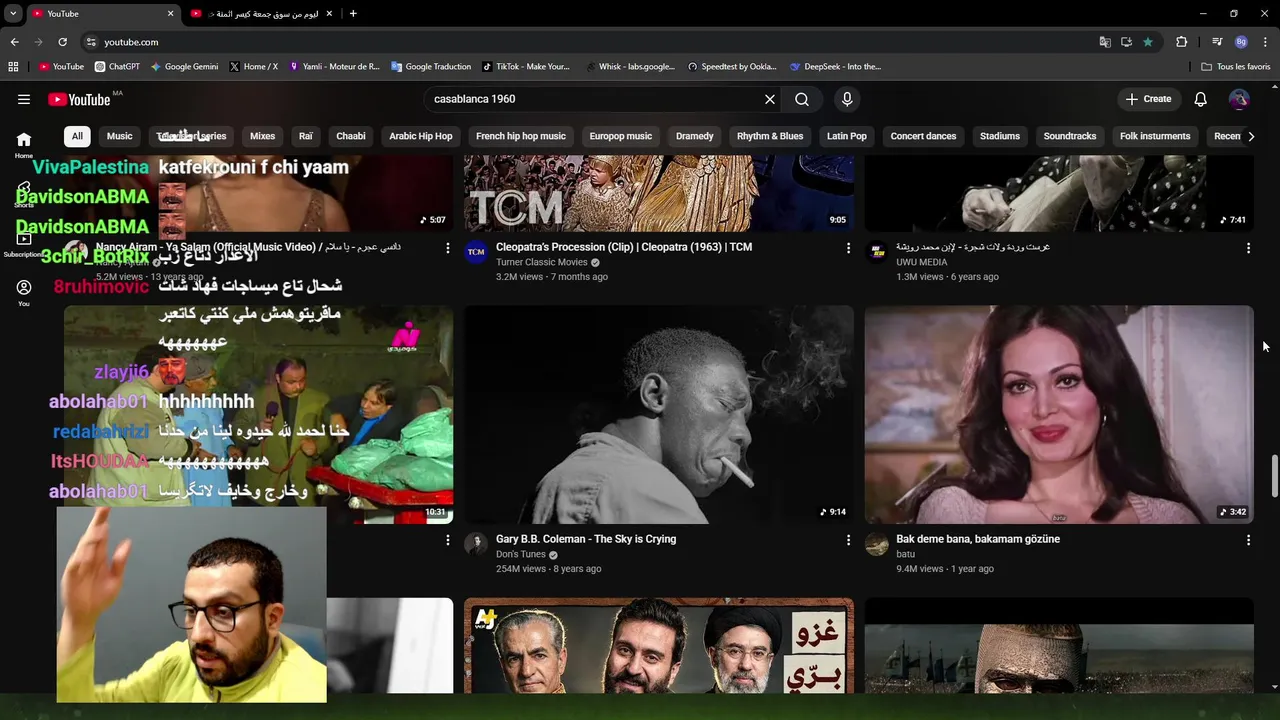Play the Cleopatra TCM thumbnail
The height and width of the screenshot is (720, 1280).
(659, 193)
